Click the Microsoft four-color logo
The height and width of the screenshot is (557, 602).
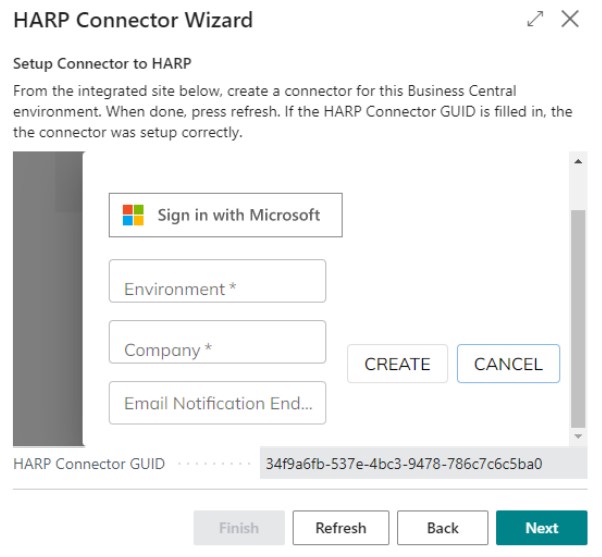[x=133, y=215]
